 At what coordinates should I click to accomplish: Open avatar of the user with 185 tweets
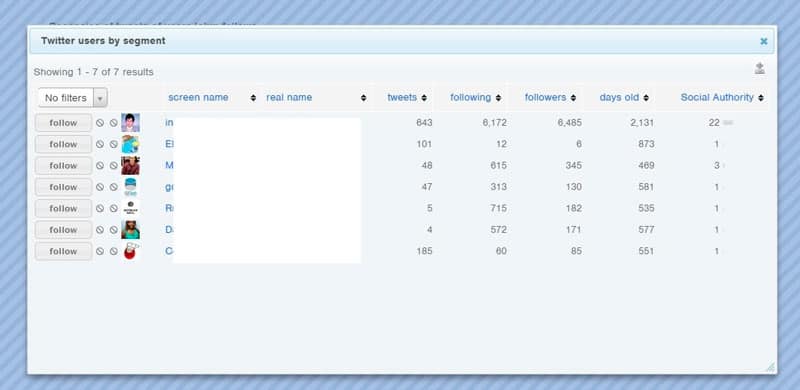131,252
